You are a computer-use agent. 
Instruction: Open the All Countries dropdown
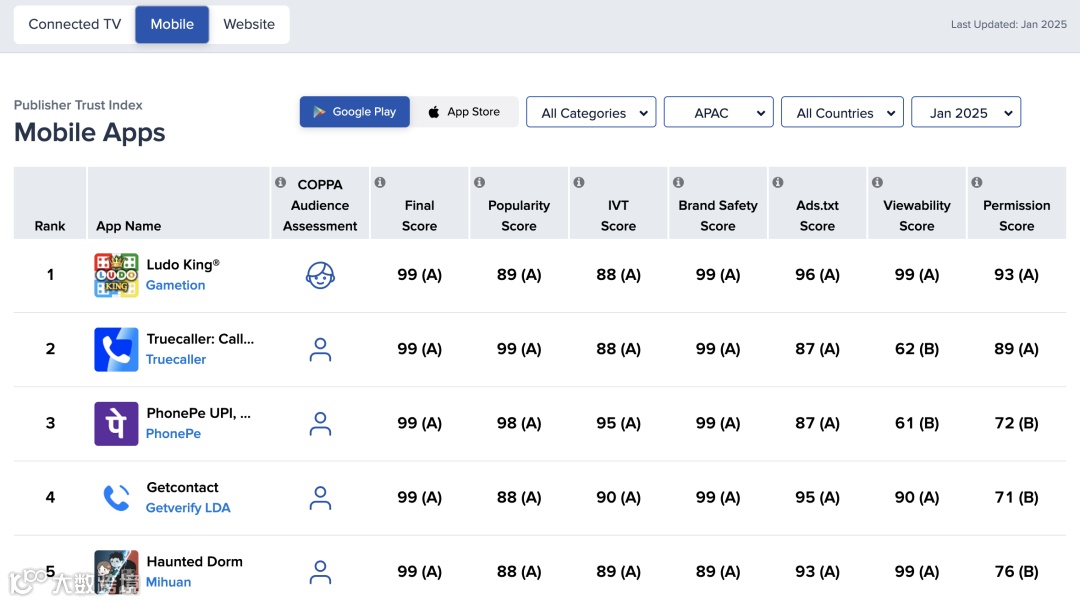[x=842, y=113]
